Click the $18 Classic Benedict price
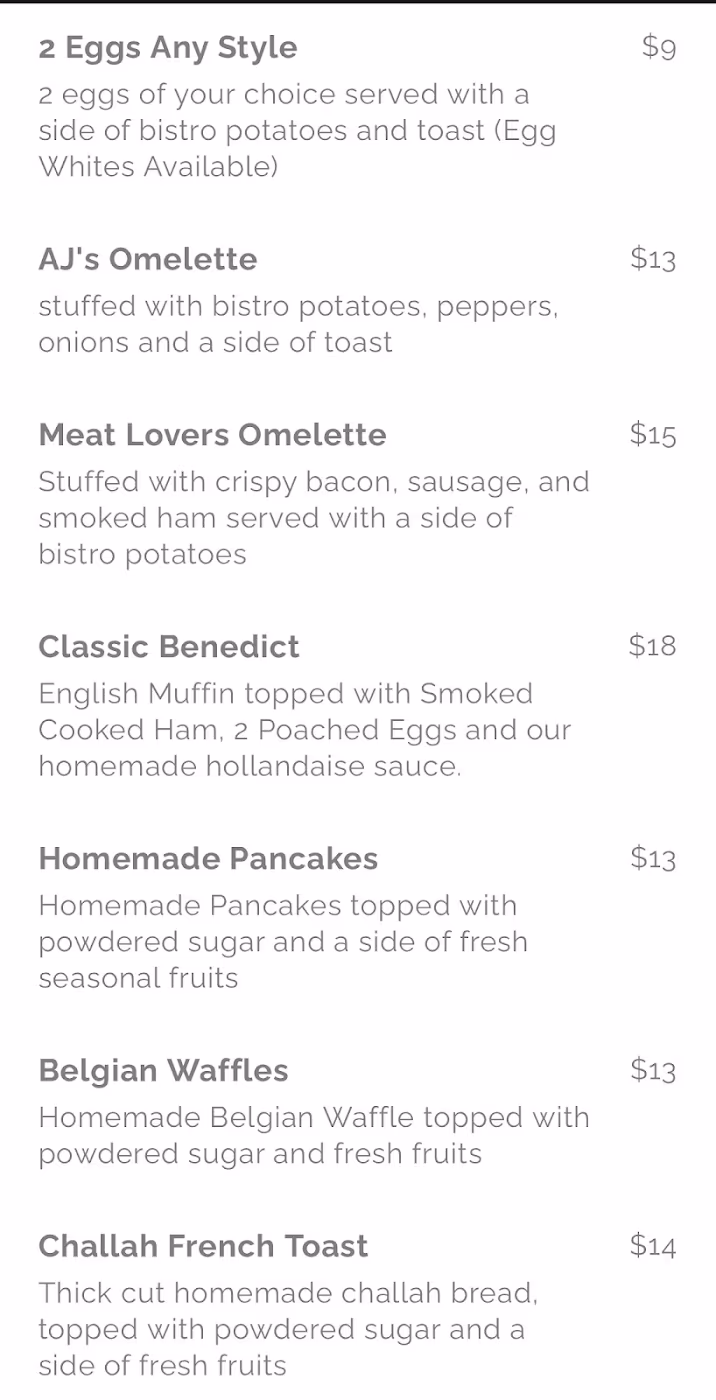This screenshot has width=716, height=1400. (653, 646)
